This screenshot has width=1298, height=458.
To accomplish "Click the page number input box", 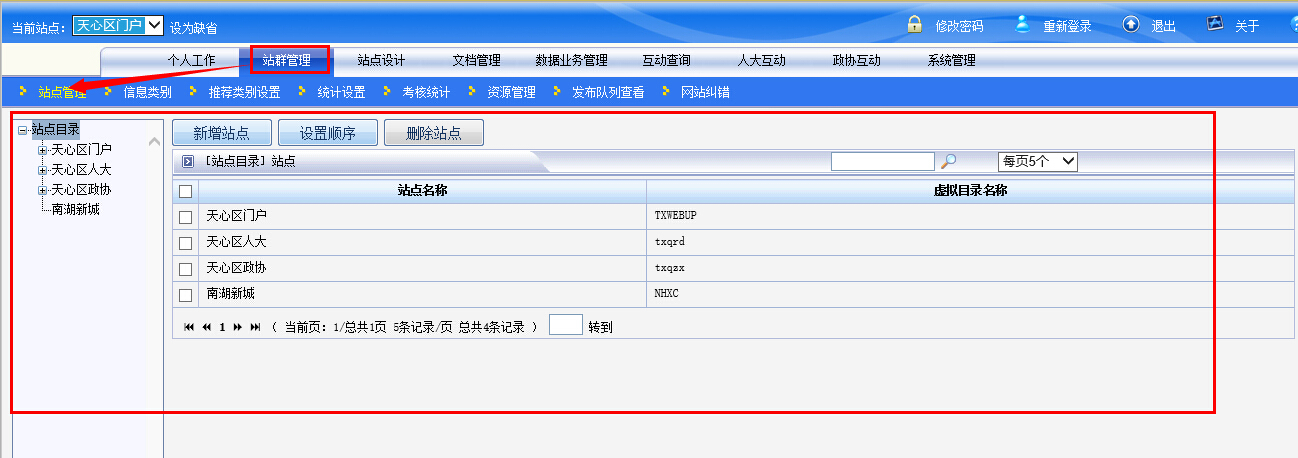I will (x=566, y=325).
